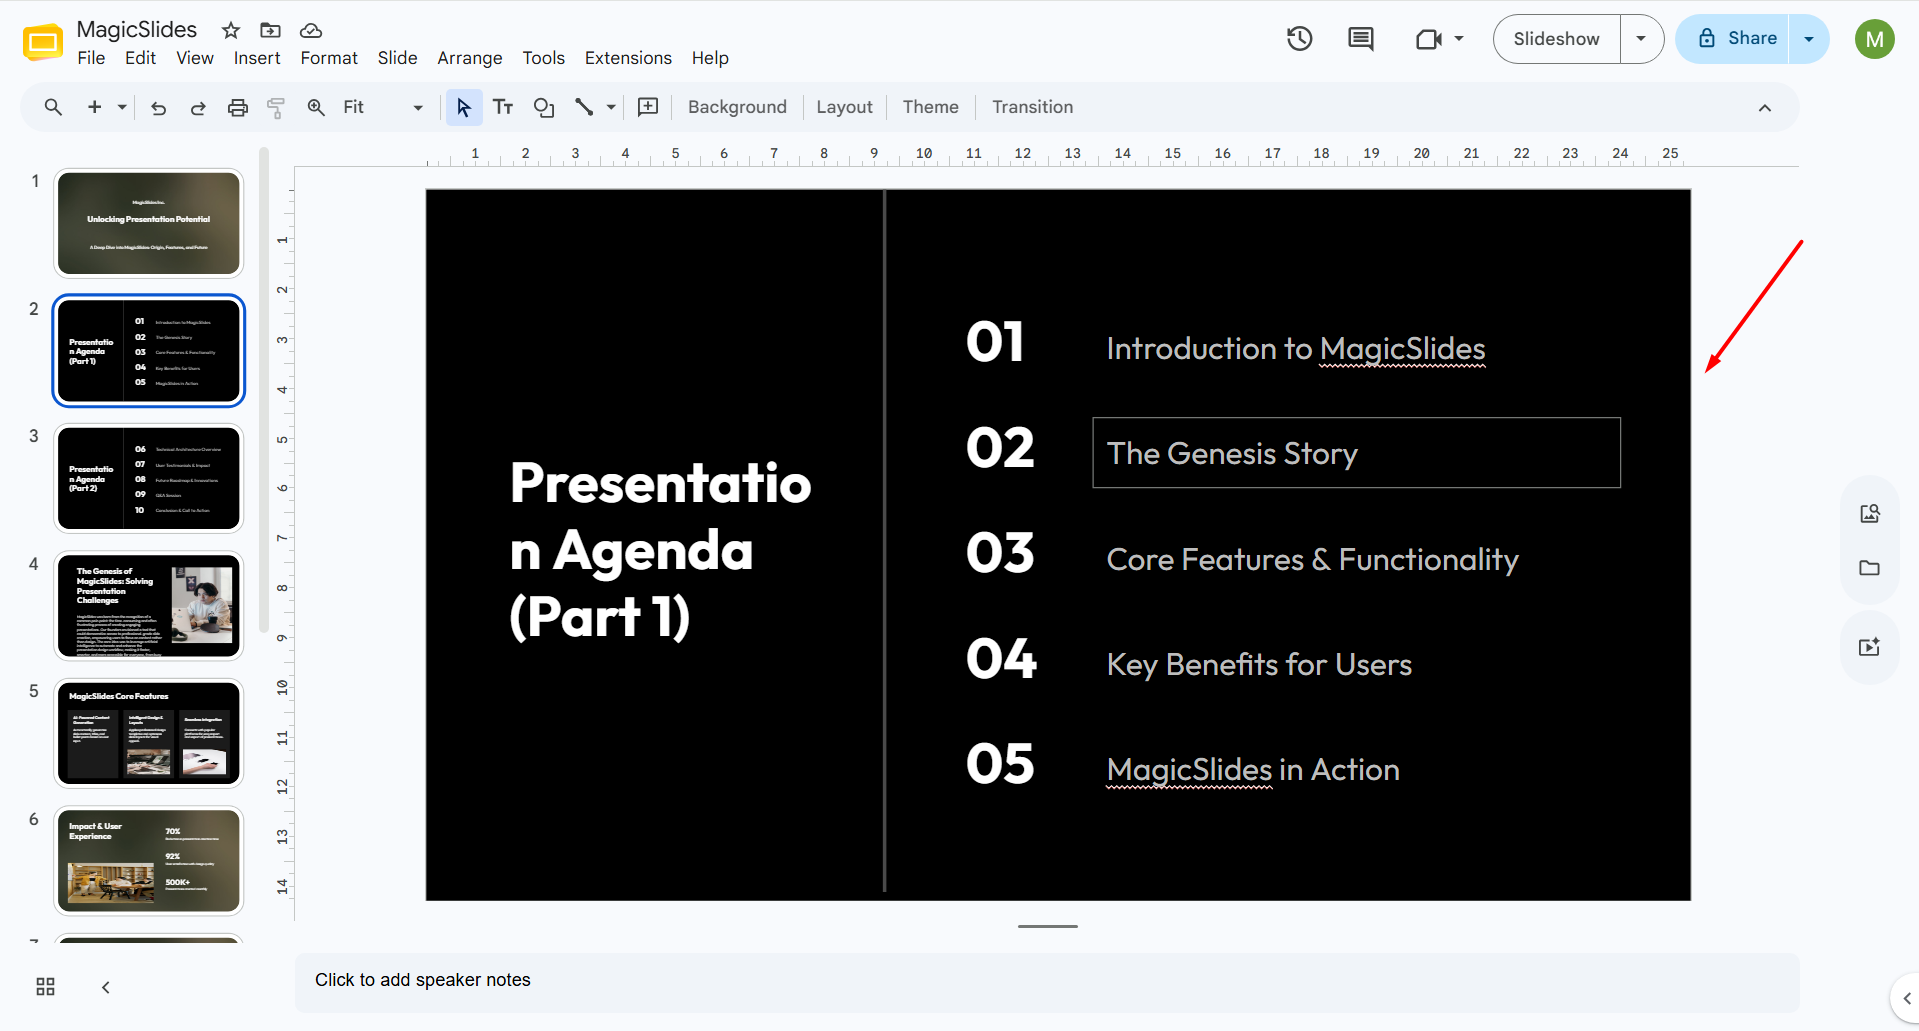Open Share options dropdown arrow
1919x1031 pixels.
(1809, 39)
